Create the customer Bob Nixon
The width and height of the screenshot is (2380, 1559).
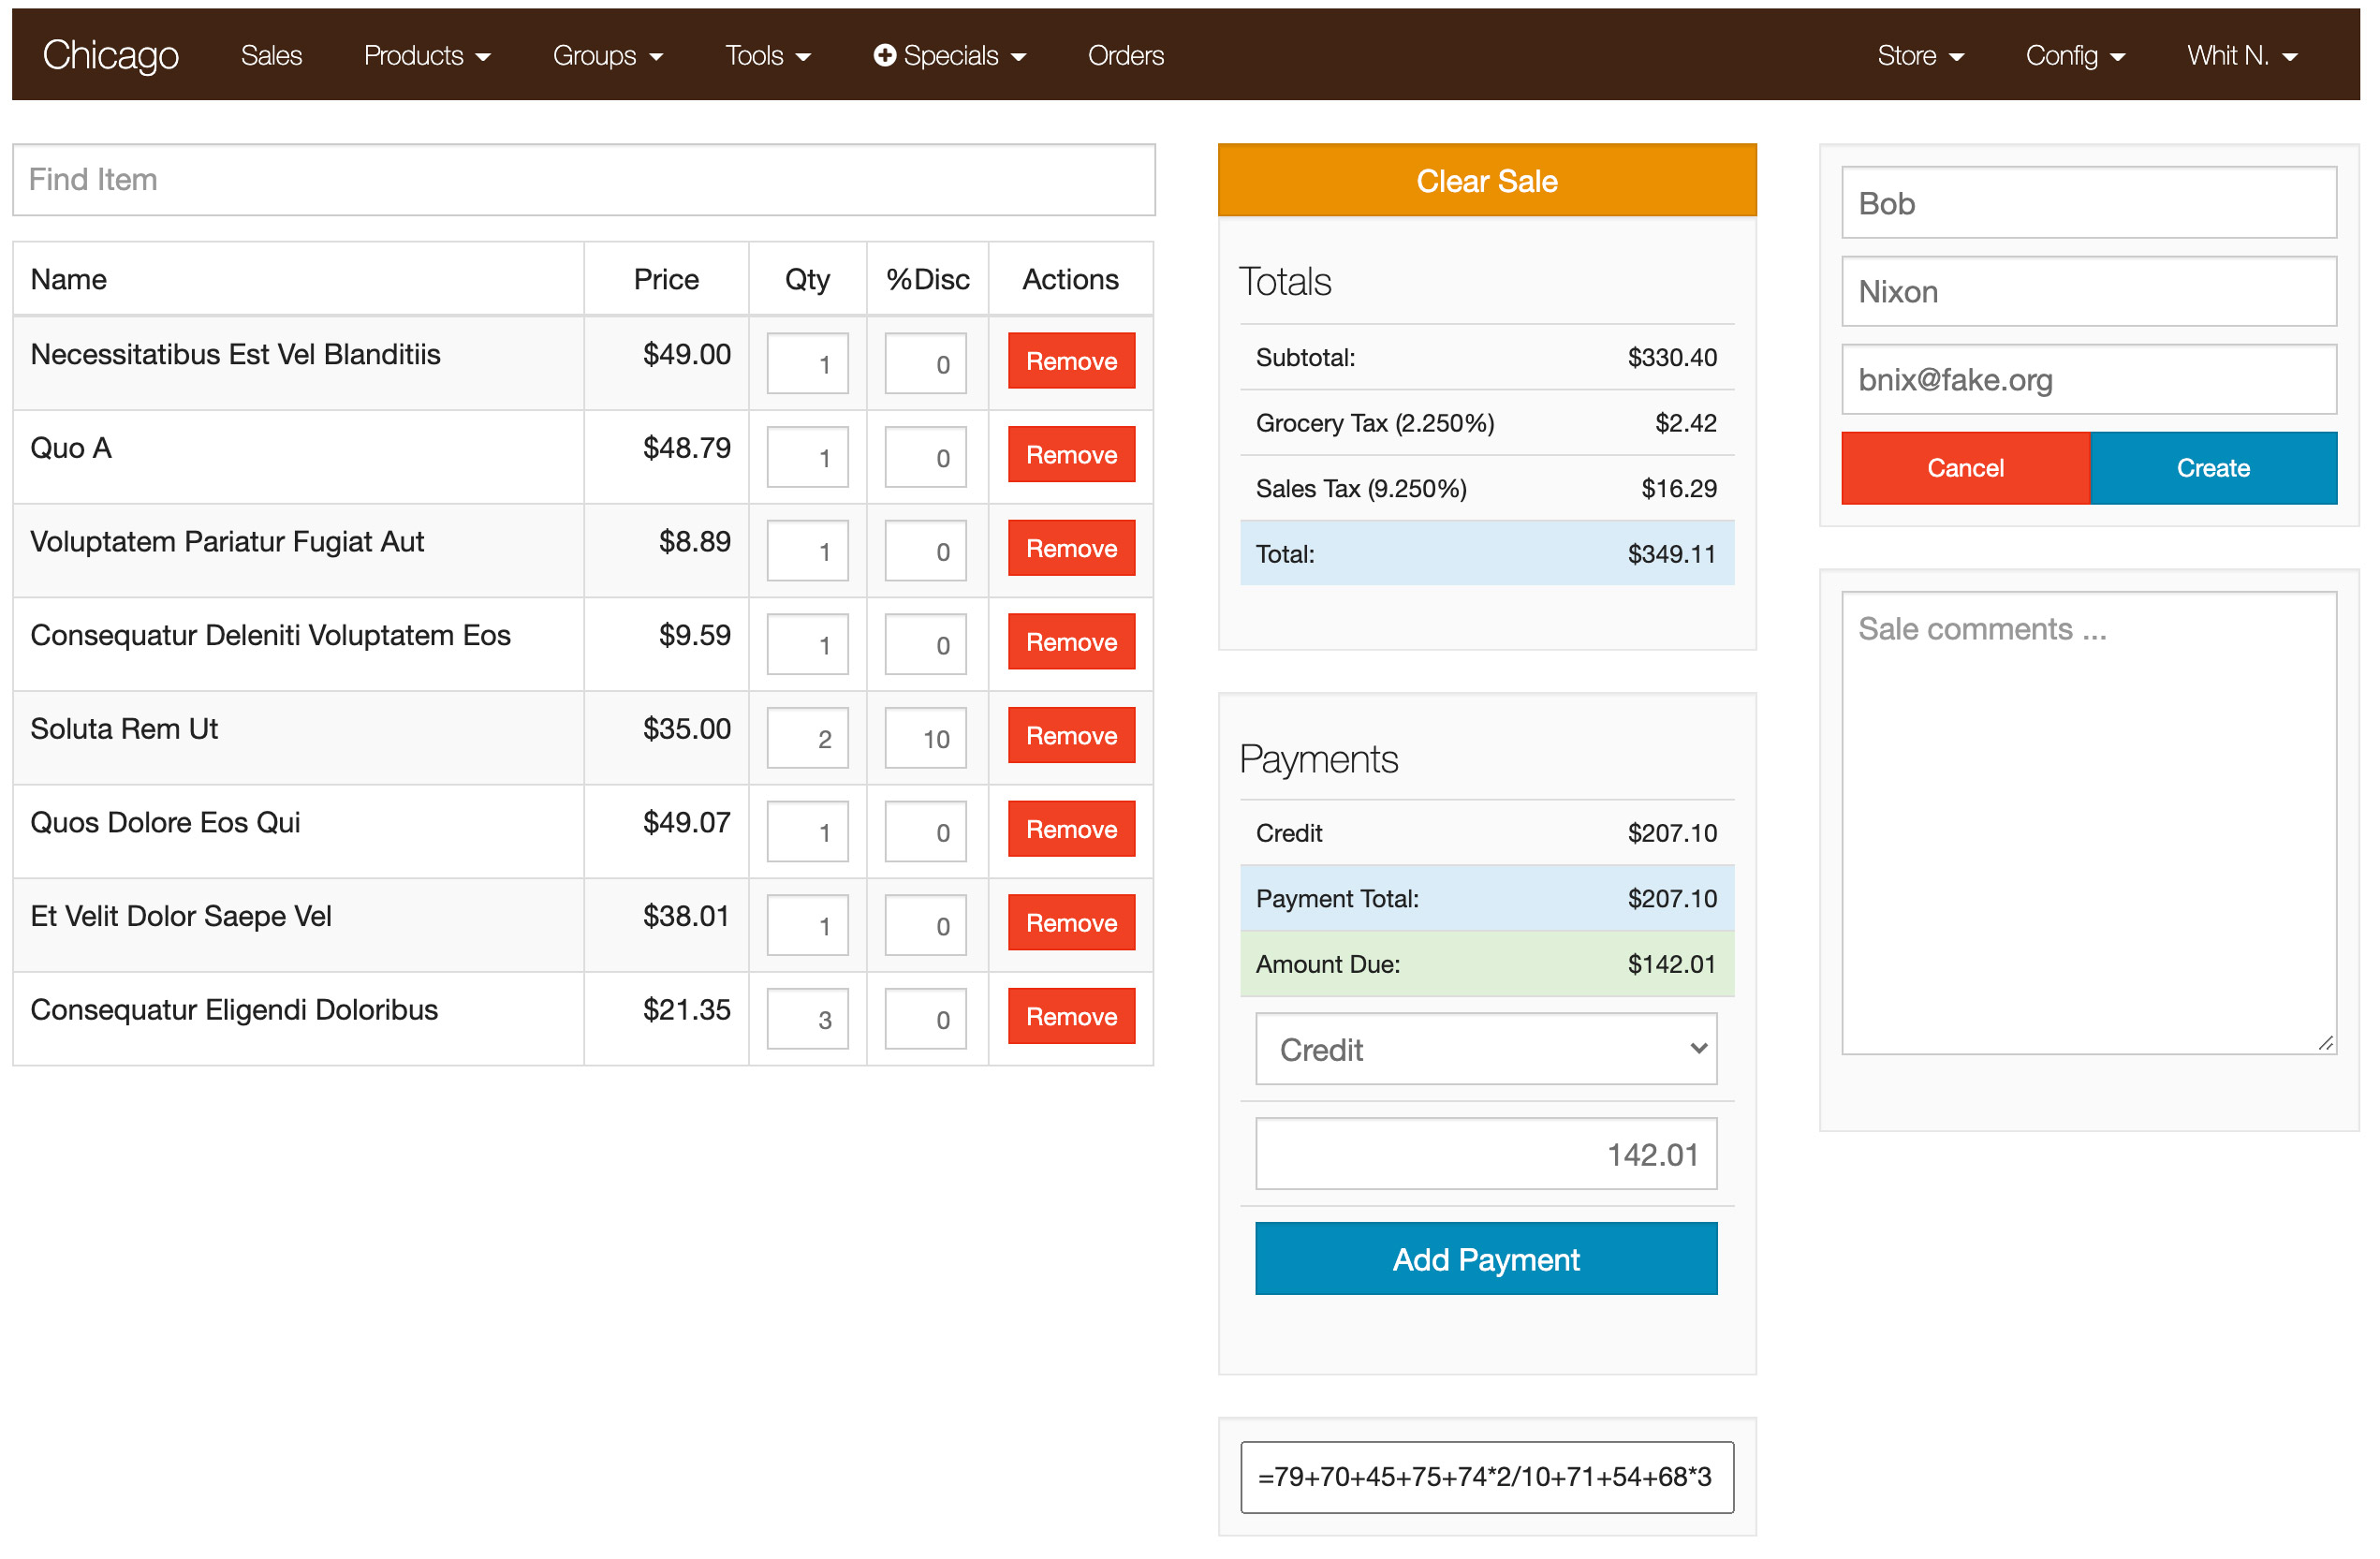coord(2213,468)
